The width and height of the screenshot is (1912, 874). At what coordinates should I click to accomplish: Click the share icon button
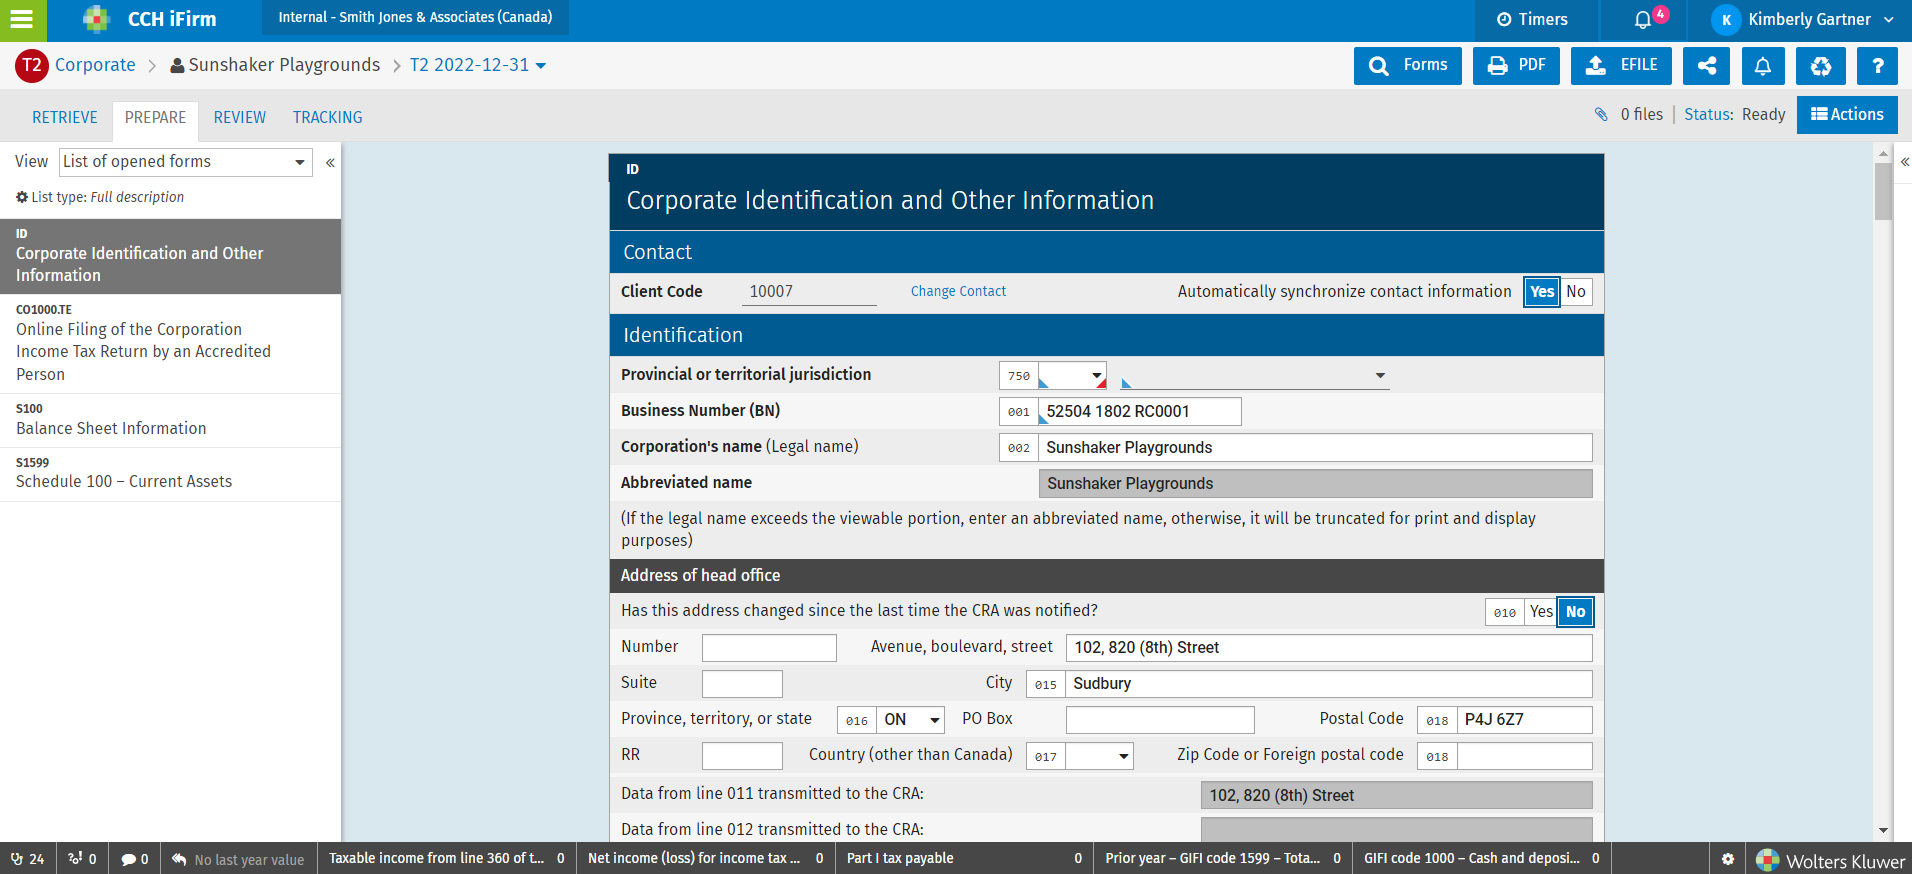[1706, 66]
